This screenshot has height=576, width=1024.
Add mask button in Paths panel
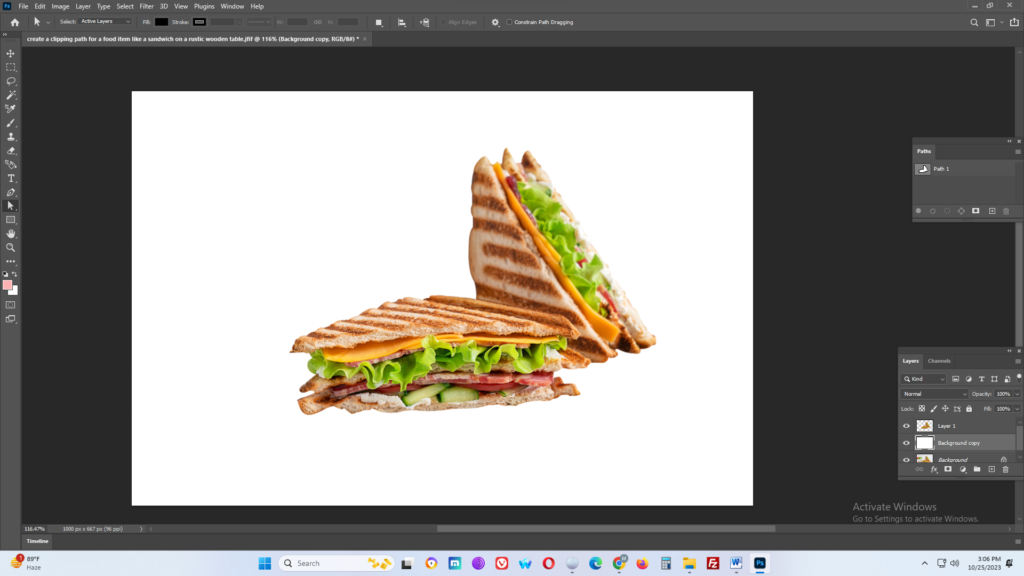pyautogui.click(x=976, y=211)
